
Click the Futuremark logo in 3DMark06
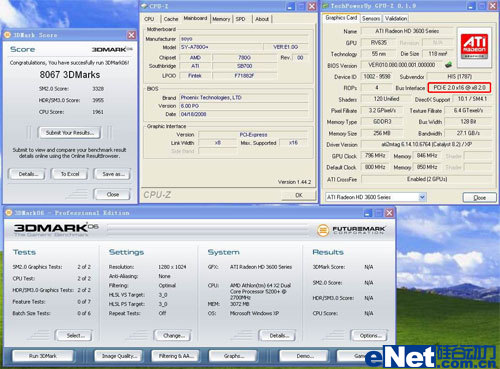click(351, 230)
